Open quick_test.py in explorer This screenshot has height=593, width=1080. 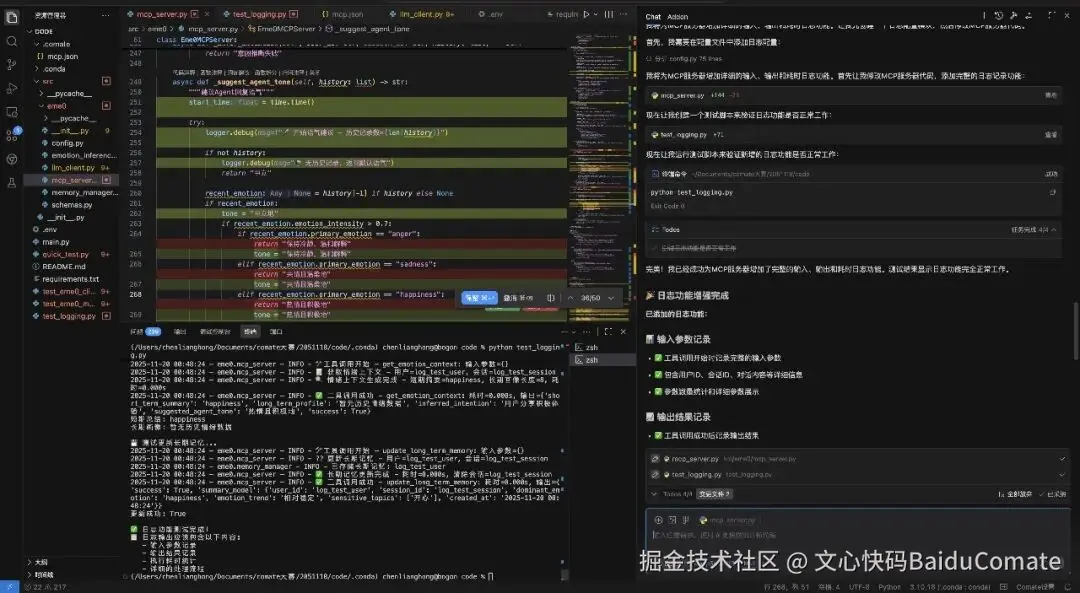click(65, 254)
